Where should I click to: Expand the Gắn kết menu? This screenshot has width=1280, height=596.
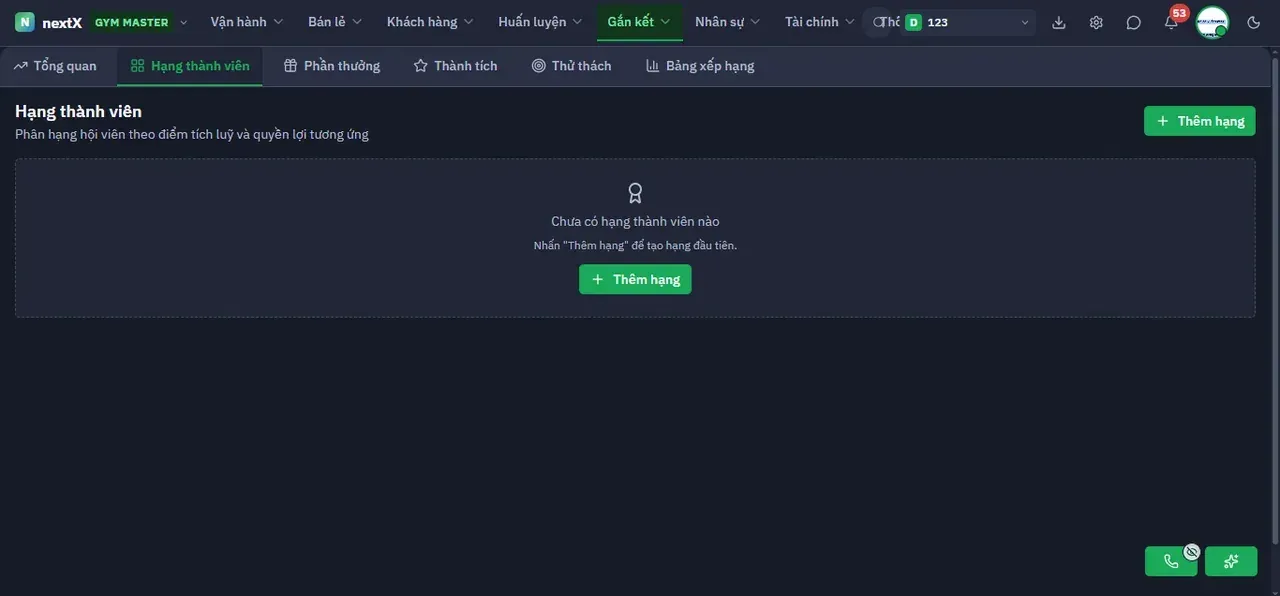(640, 22)
